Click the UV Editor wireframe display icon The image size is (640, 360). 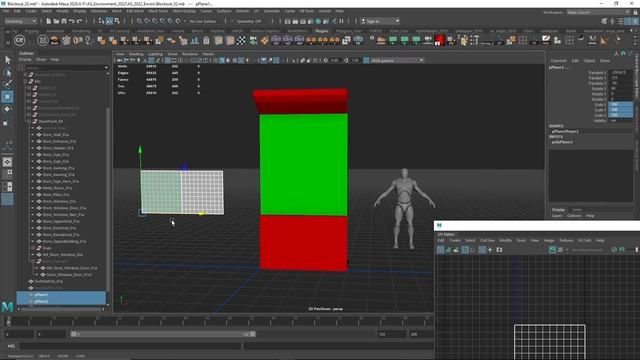click(441, 250)
